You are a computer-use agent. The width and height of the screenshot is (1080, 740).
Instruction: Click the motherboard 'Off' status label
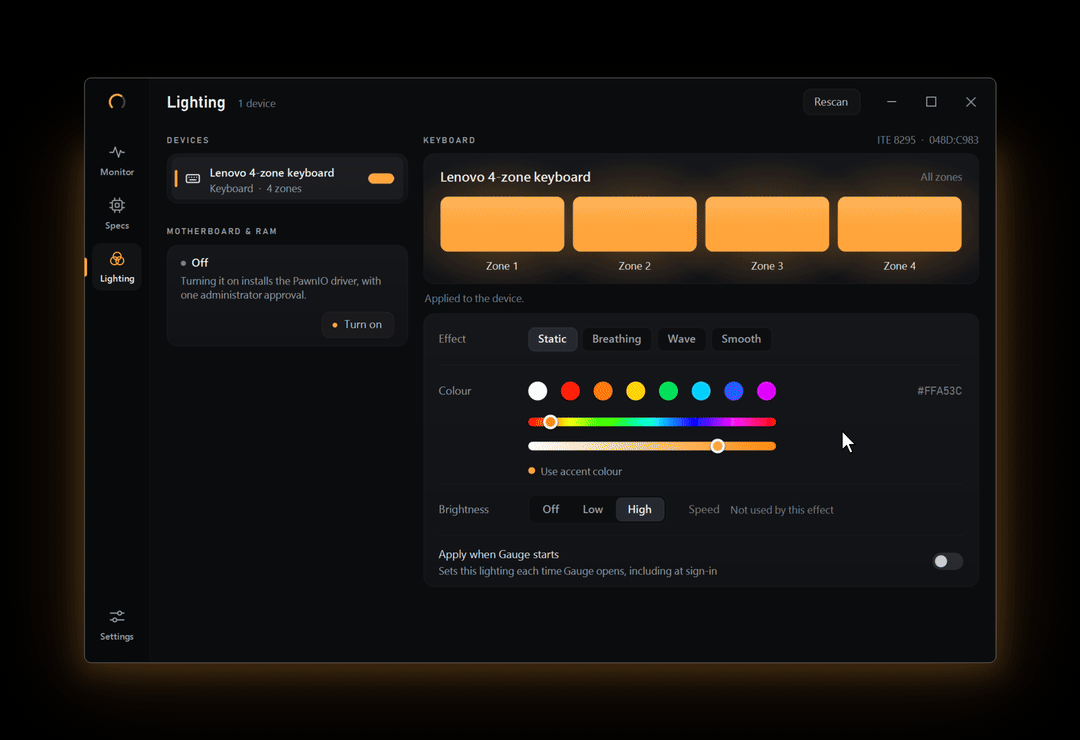(200, 263)
